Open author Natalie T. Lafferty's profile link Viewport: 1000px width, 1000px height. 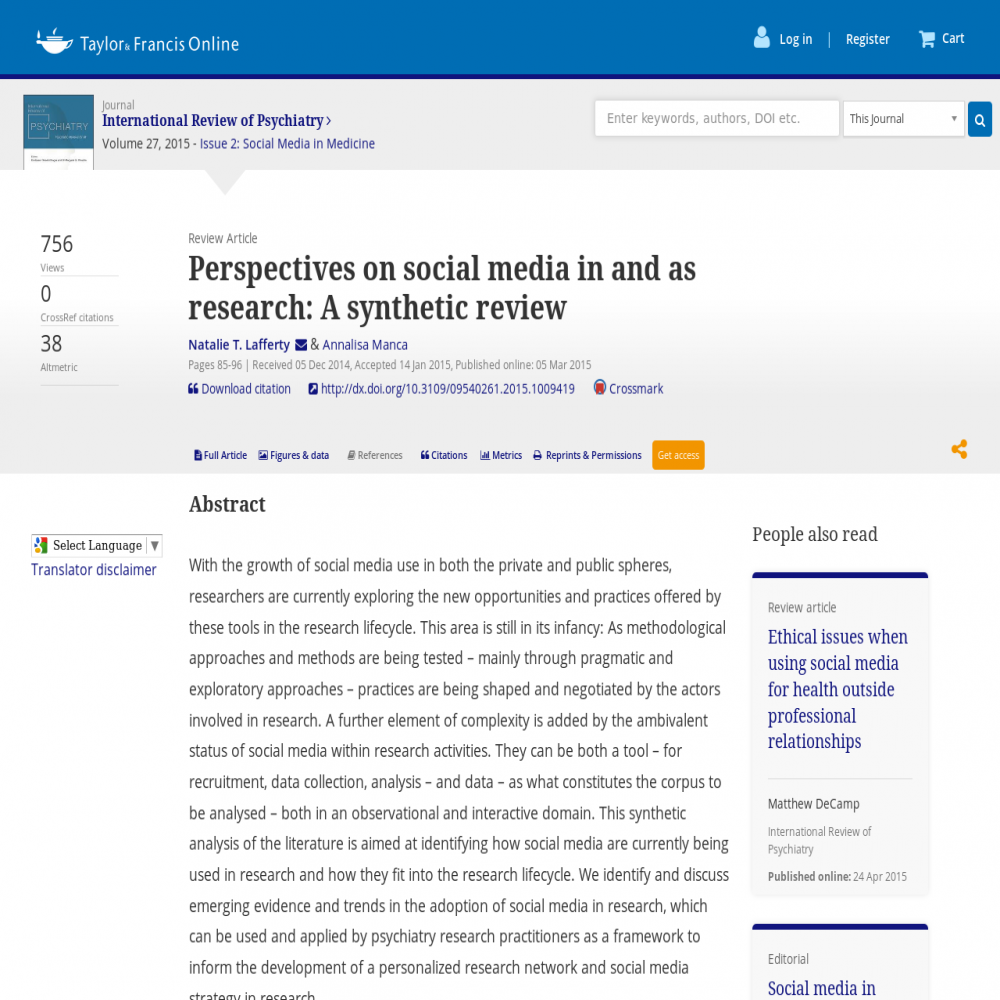[x=239, y=345]
